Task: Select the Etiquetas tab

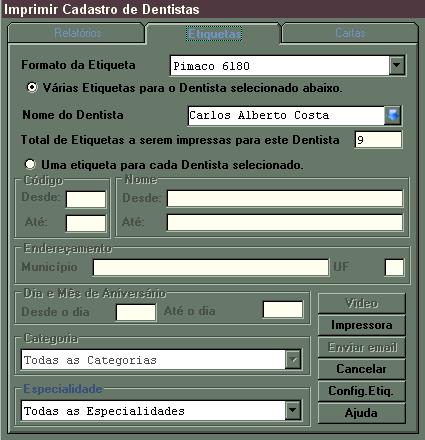Action: [x=214, y=34]
